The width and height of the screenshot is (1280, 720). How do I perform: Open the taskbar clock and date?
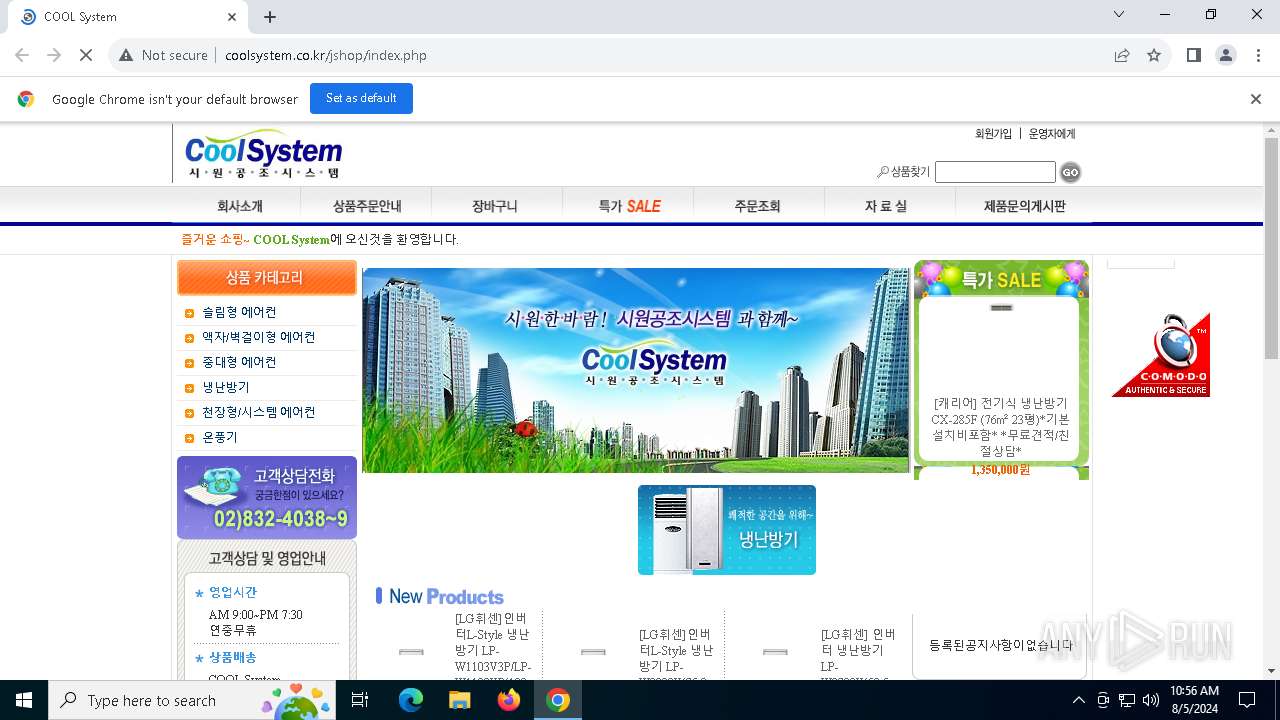tap(1194, 700)
